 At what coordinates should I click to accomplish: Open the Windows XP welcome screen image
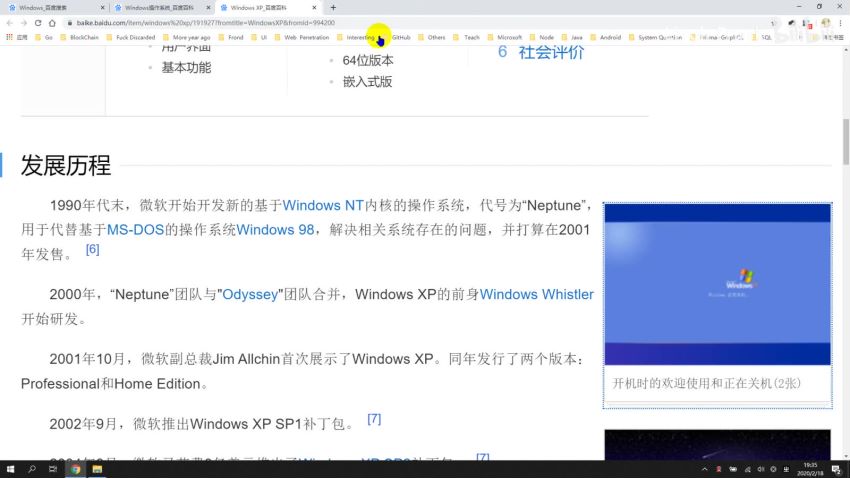click(x=718, y=284)
